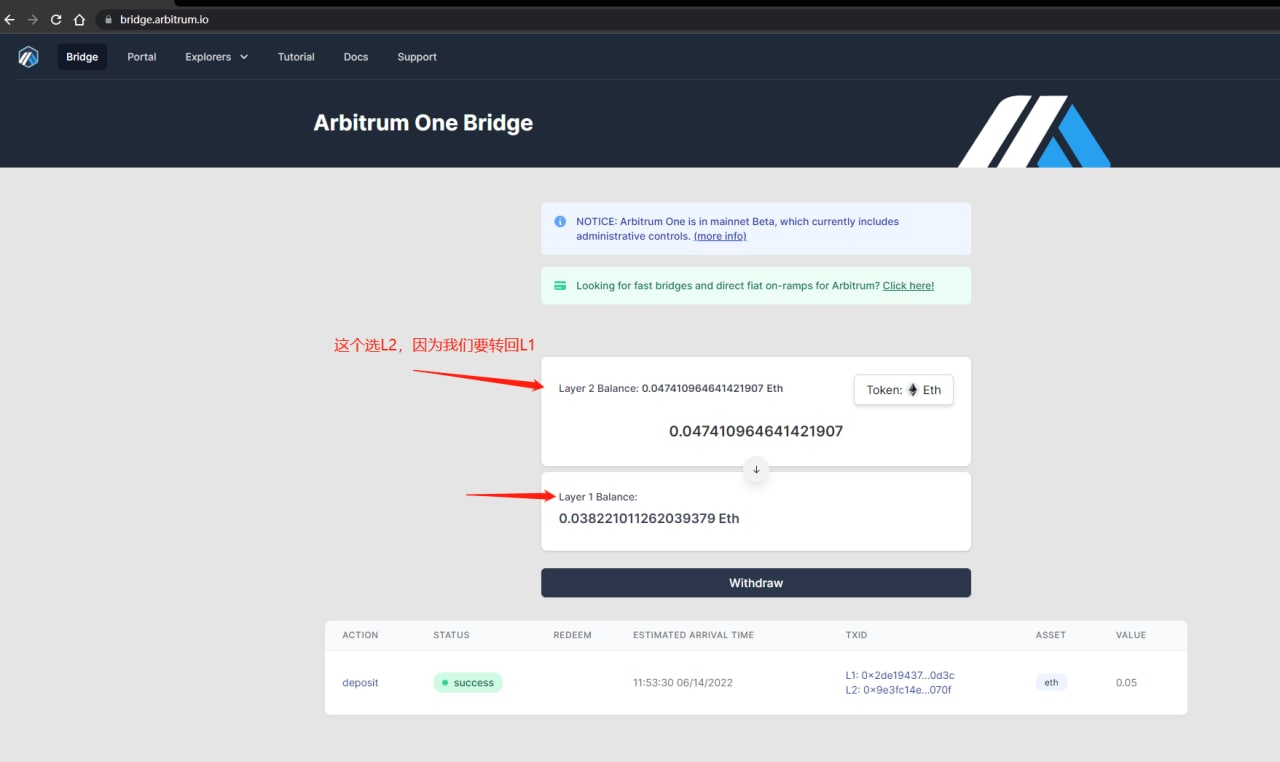Screen dimensions: 1280x762
Task: Click the blue info icon in the notice banner
Action: pos(560,222)
